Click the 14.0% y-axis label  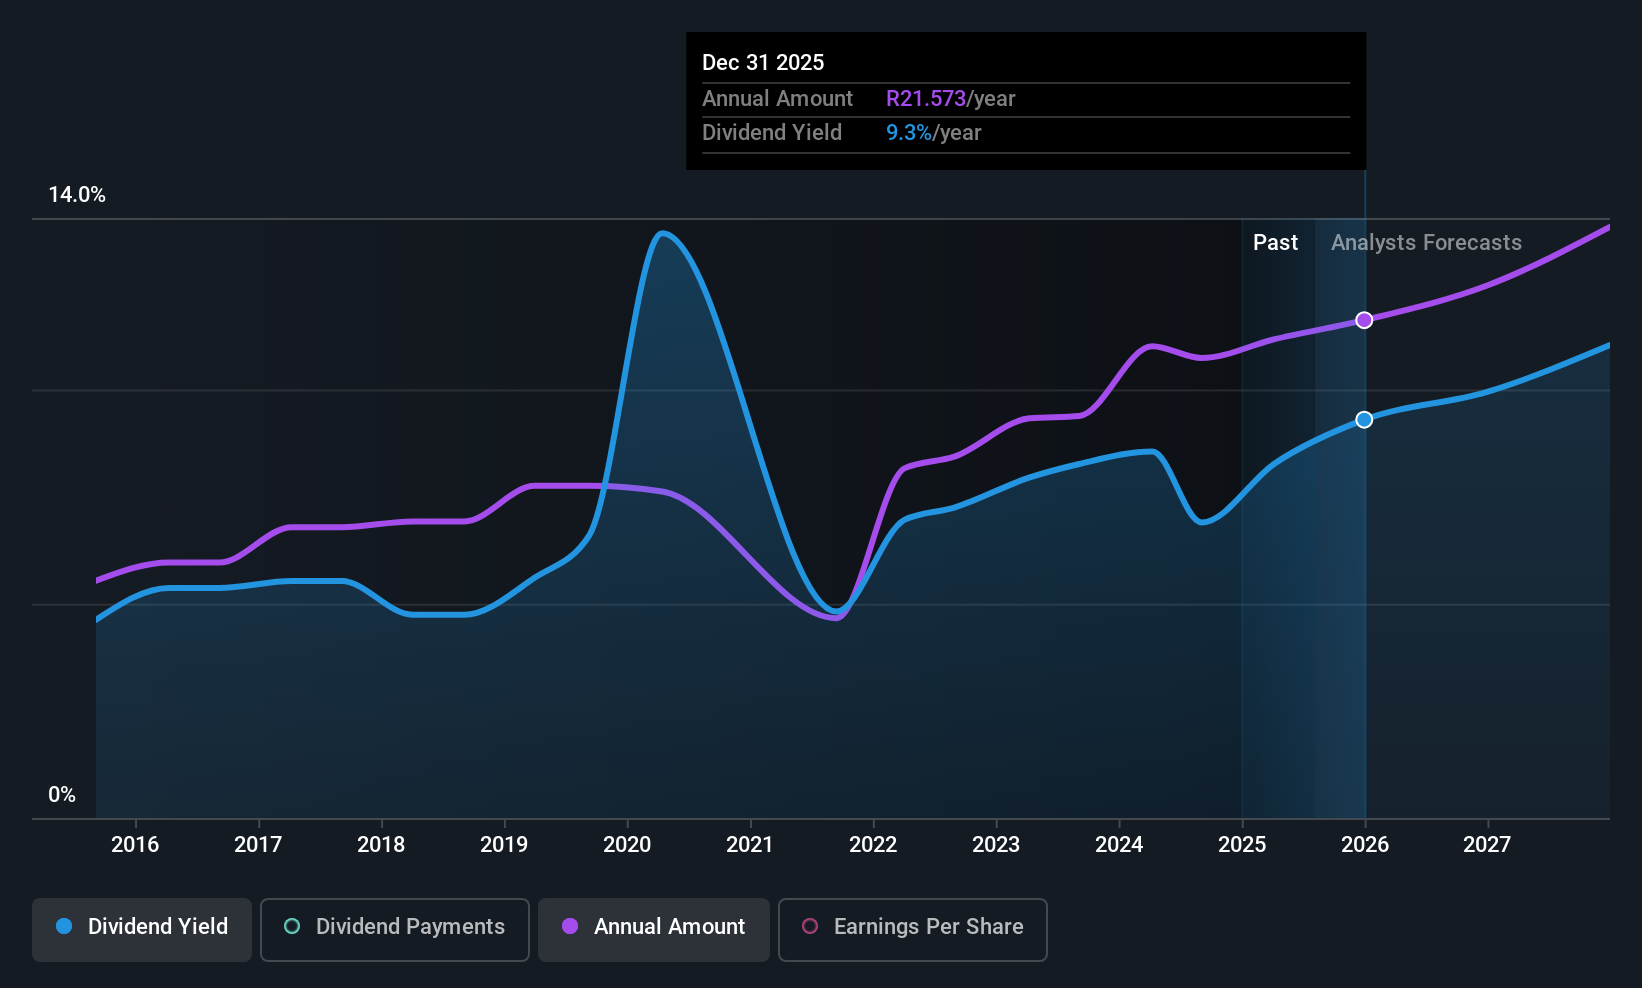coord(77,195)
